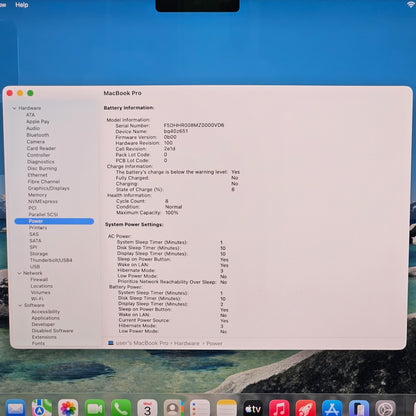This screenshot has width=416, height=416.
Task: Launch the Apple TV app
Action: click(253, 408)
